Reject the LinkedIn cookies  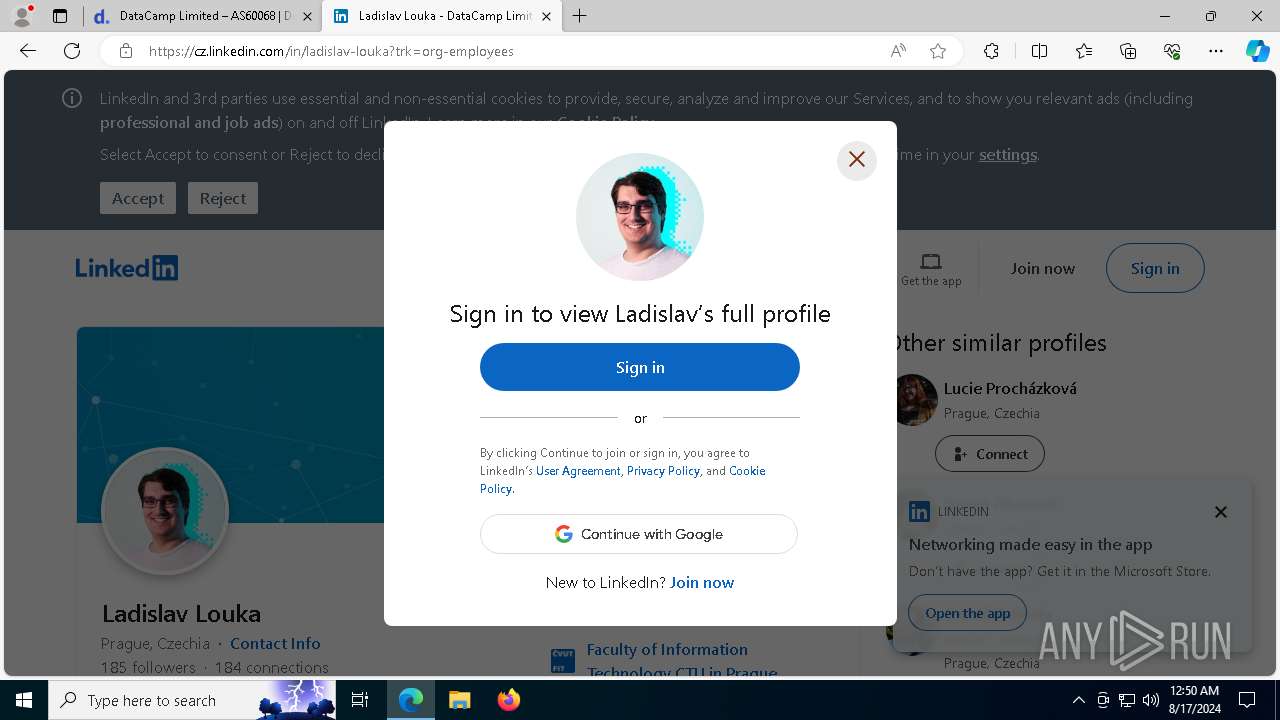point(223,198)
